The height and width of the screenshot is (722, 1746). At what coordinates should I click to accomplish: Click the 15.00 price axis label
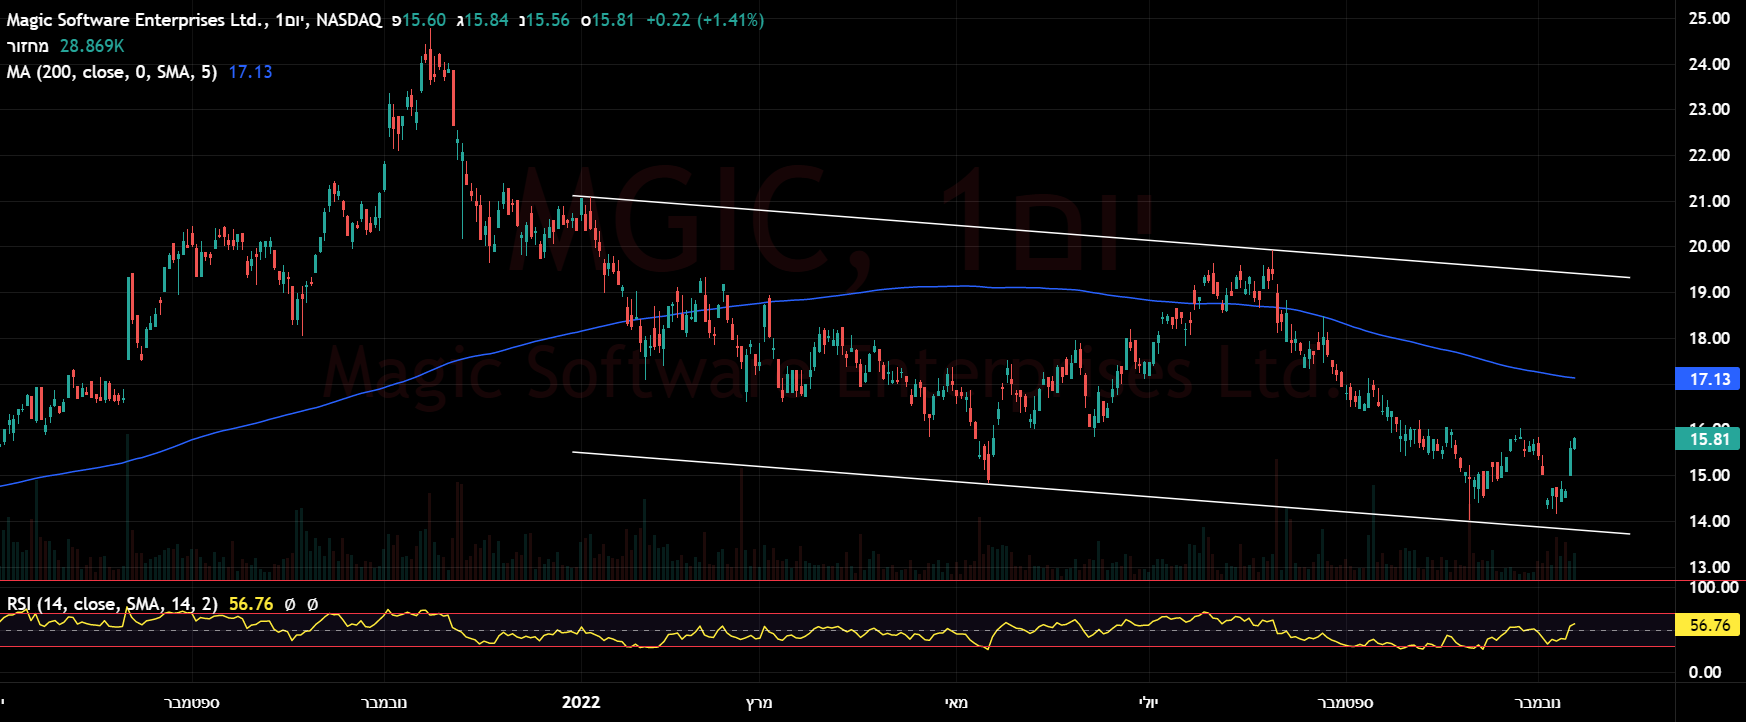click(1709, 475)
